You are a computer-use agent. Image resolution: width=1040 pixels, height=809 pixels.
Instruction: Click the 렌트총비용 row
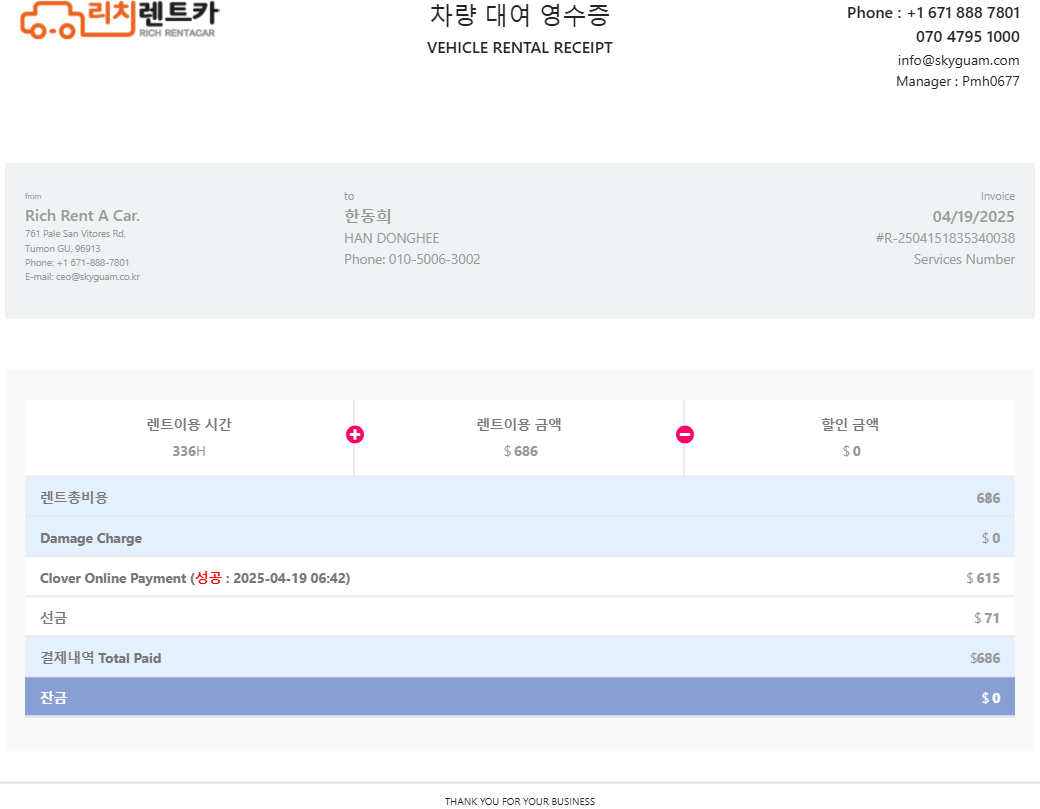520,497
